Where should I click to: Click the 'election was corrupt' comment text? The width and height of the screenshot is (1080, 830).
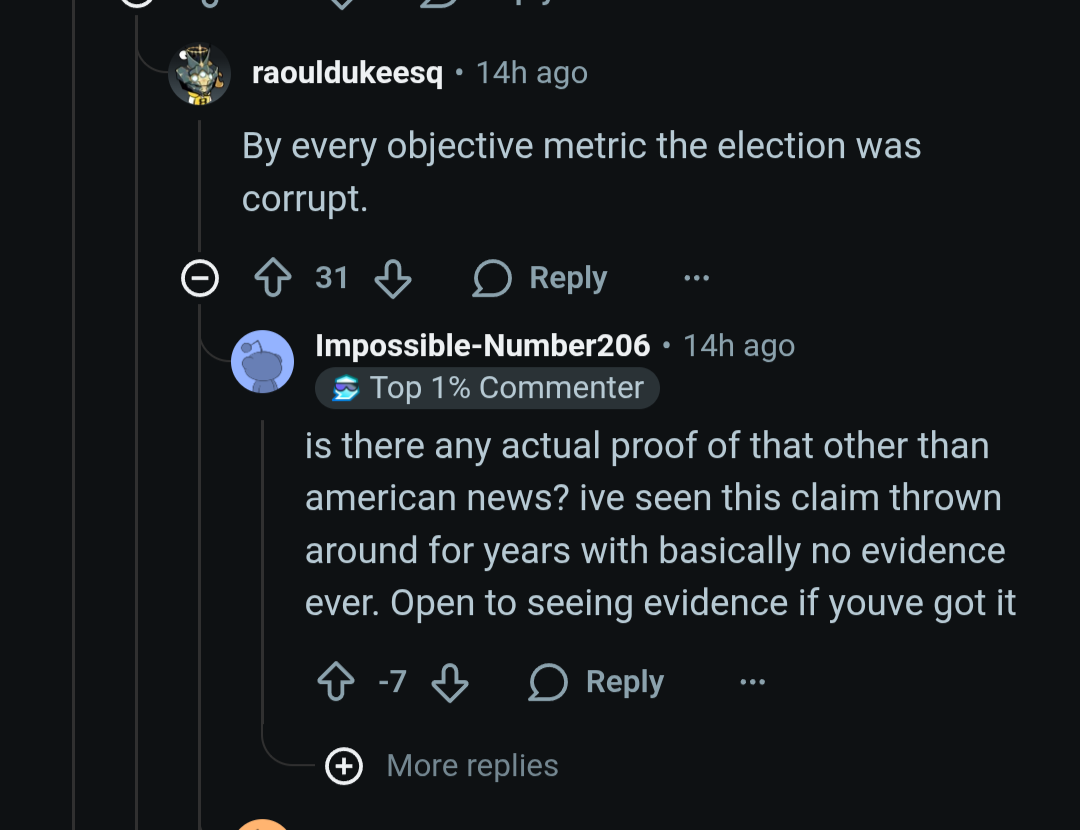coord(580,172)
